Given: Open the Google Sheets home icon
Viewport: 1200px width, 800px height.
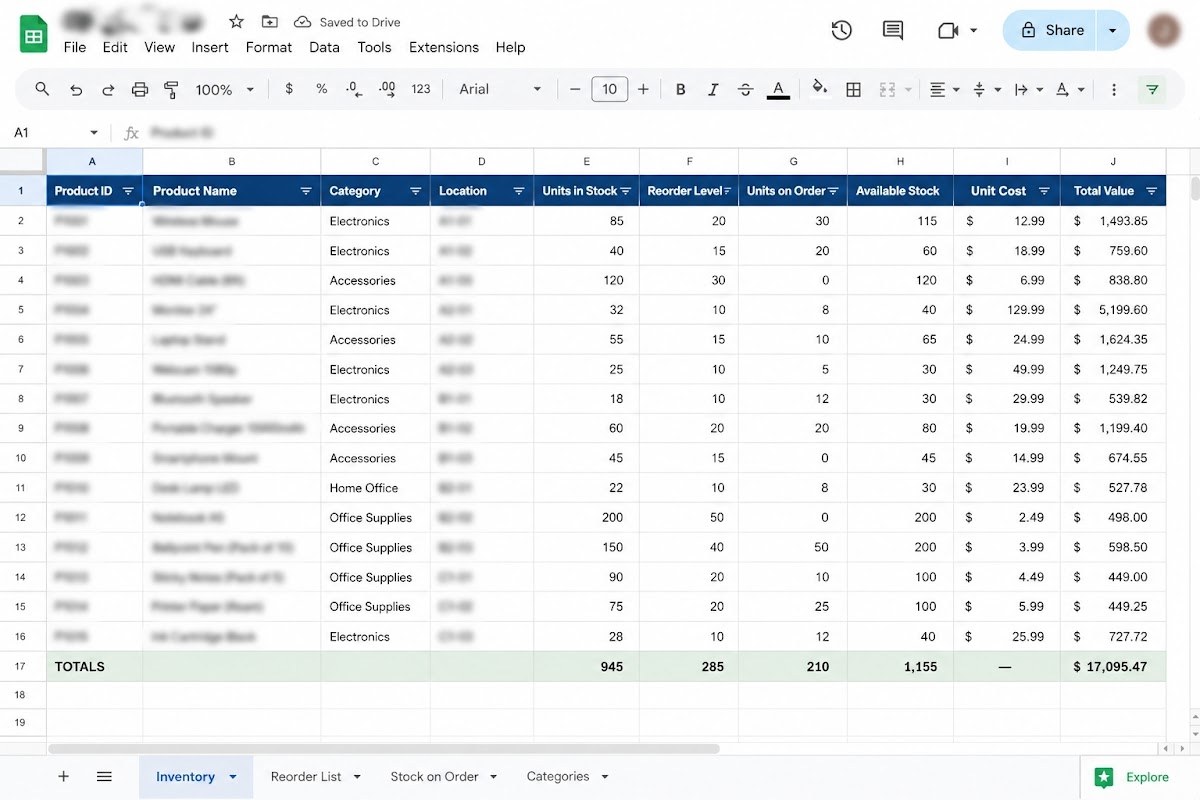Looking at the screenshot, I should coord(34,35).
